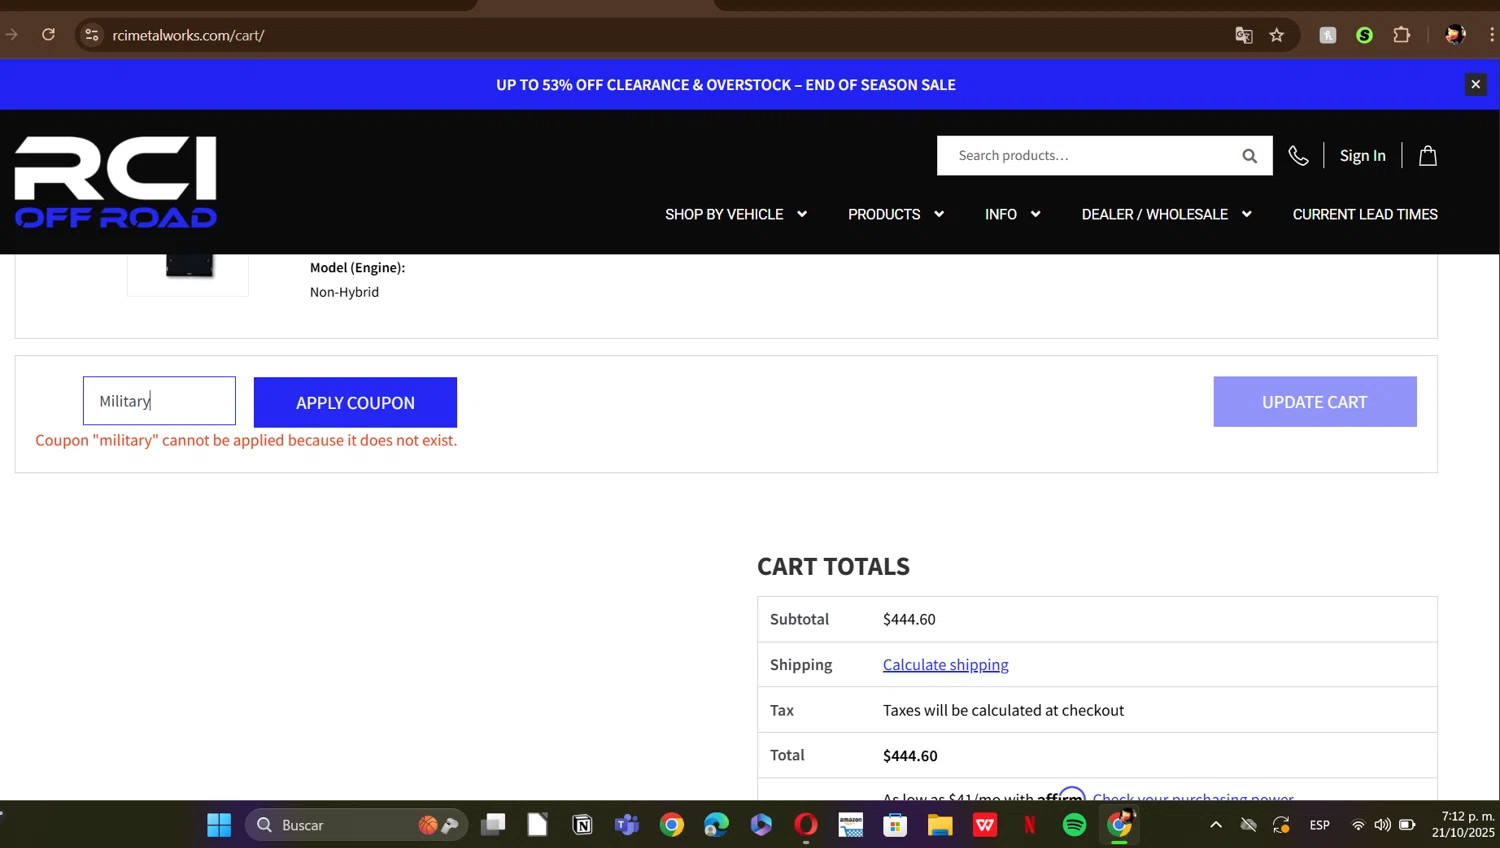The image size is (1500, 848).
Task: Bookmark this page with the star icon
Action: pos(1277,35)
